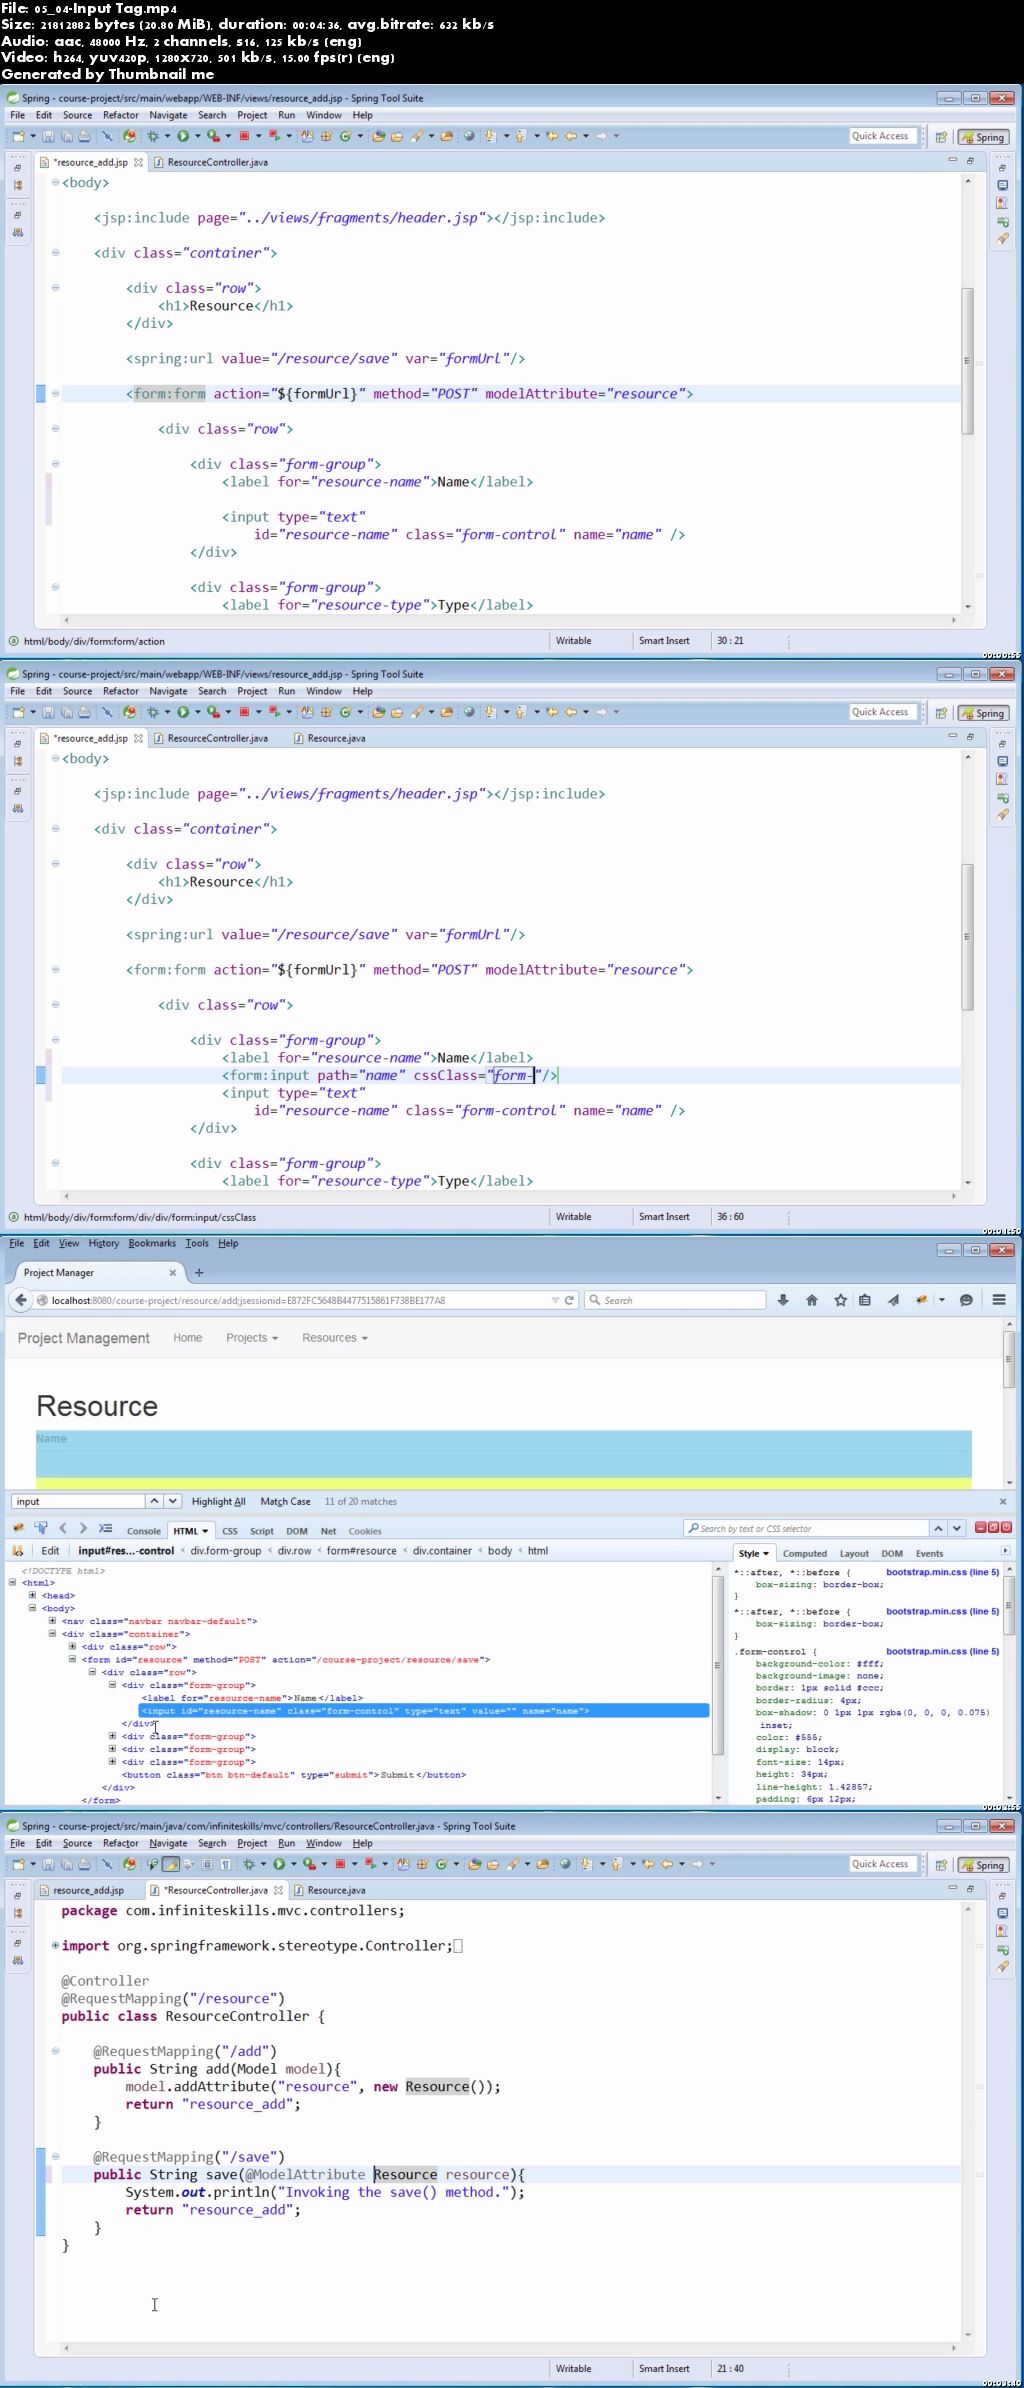Viewport: 1024px width, 2388px height.
Task: Click the Home navbar link
Action: [x=188, y=1338]
